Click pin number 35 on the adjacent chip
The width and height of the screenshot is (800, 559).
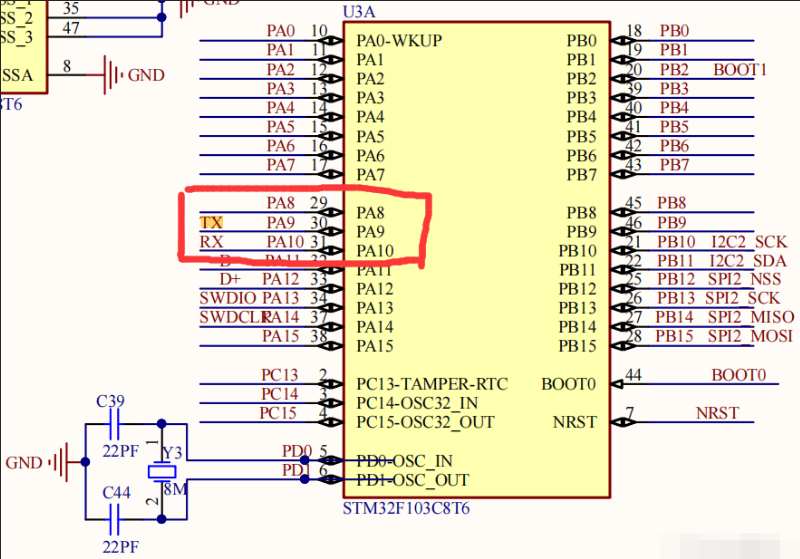71,8
